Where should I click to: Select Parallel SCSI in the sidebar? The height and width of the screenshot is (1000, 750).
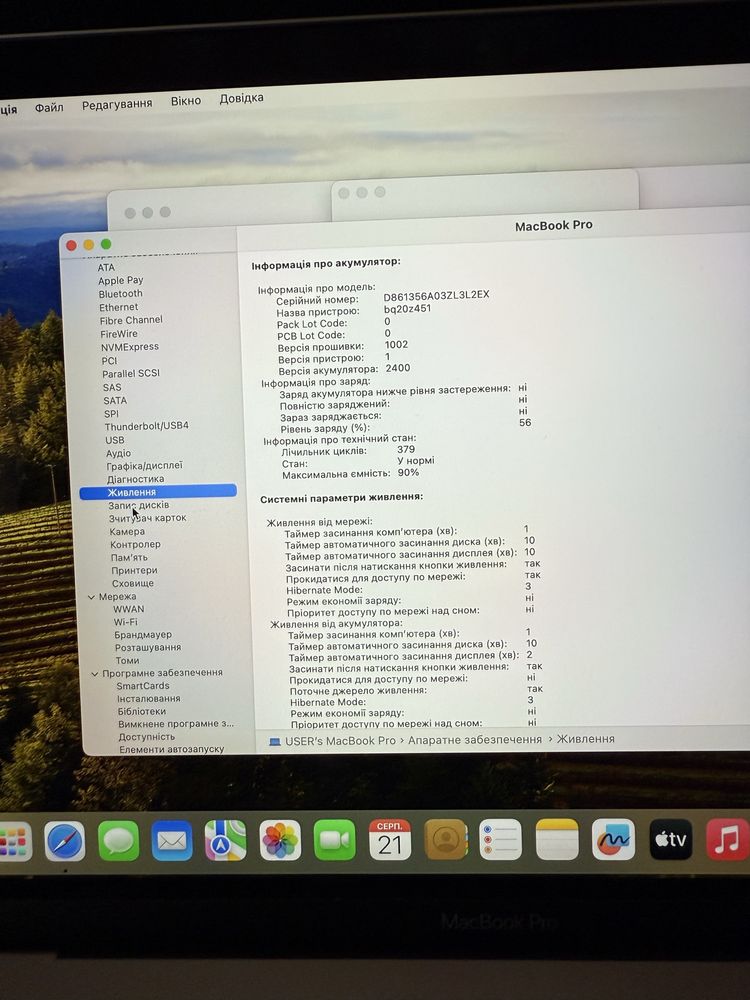(x=131, y=374)
